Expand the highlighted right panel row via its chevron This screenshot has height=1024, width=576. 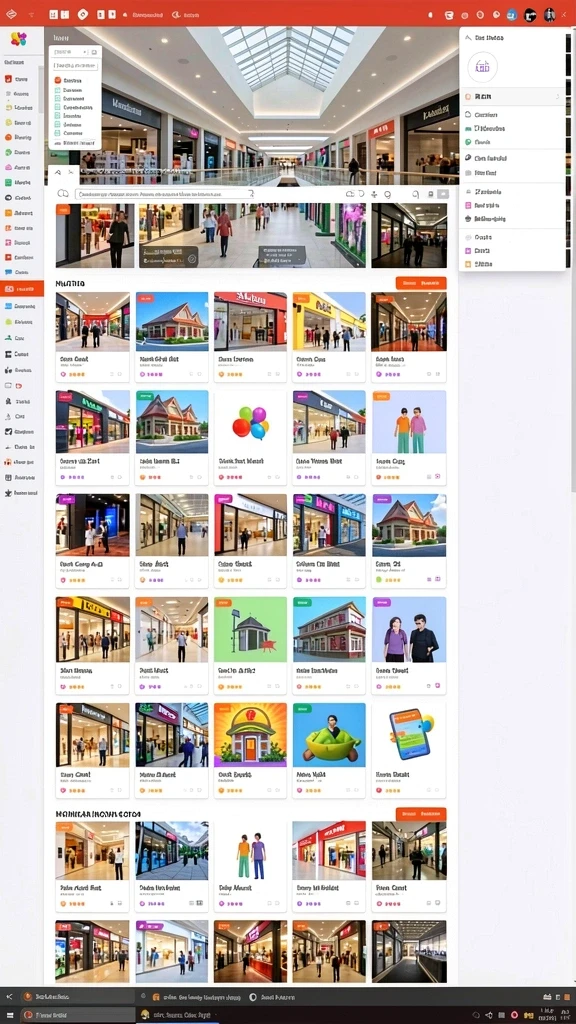point(558,97)
